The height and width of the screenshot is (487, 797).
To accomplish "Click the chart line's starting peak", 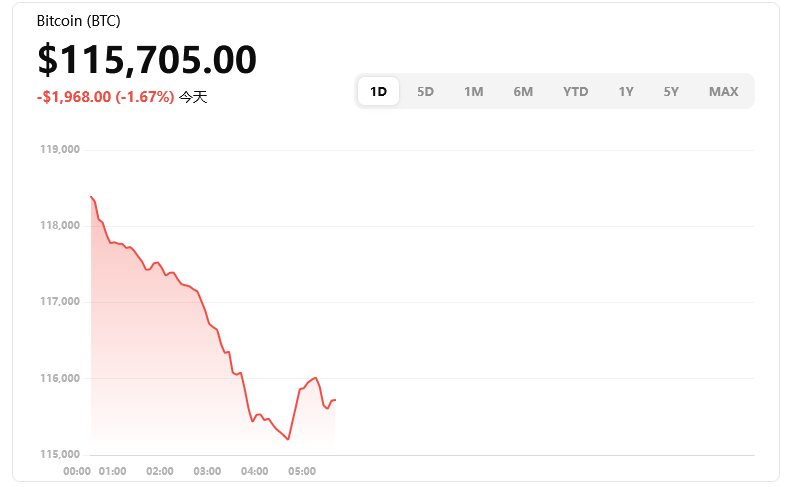I will coord(91,196).
